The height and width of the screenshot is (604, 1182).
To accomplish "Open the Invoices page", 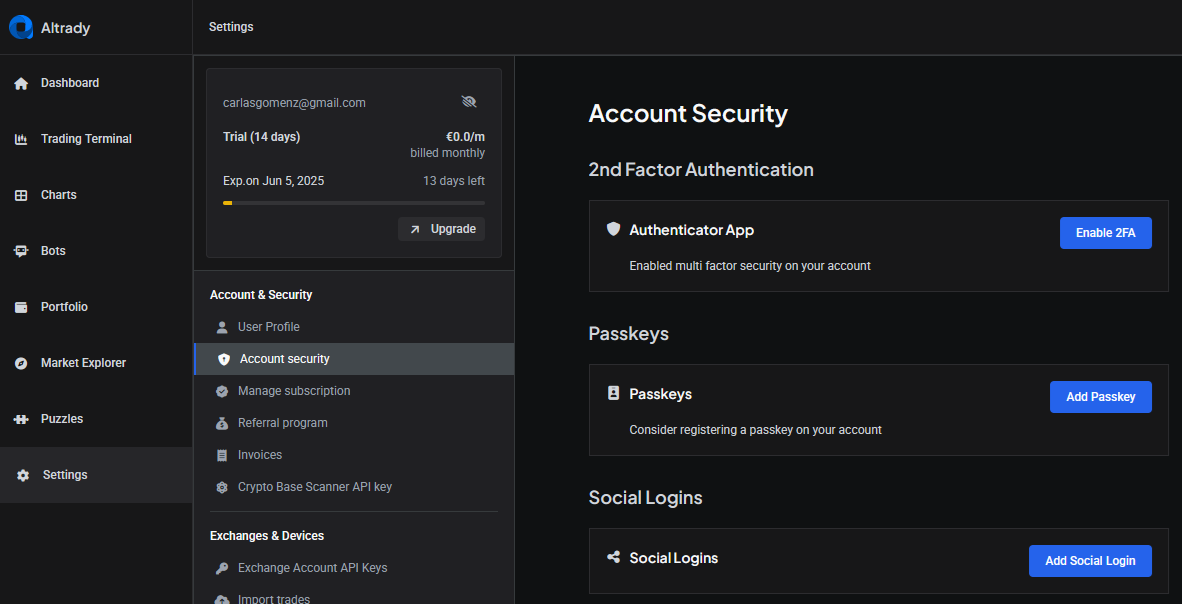I will (354, 455).
